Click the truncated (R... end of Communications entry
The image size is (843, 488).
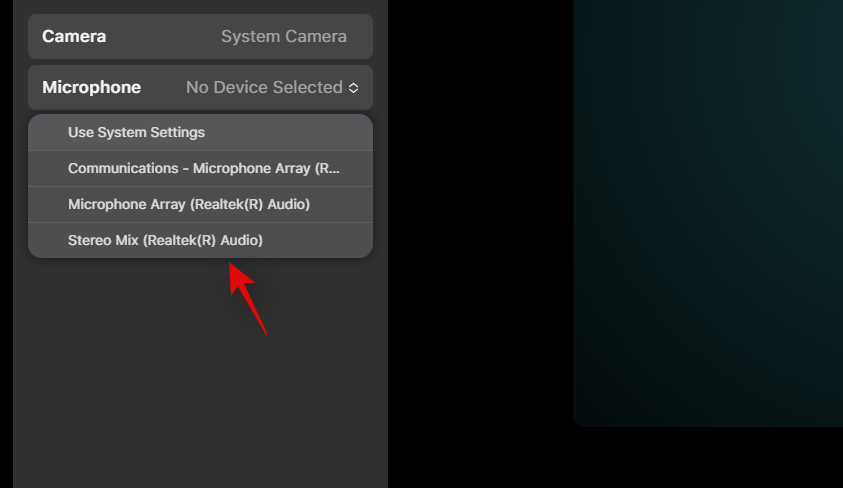click(328, 168)
